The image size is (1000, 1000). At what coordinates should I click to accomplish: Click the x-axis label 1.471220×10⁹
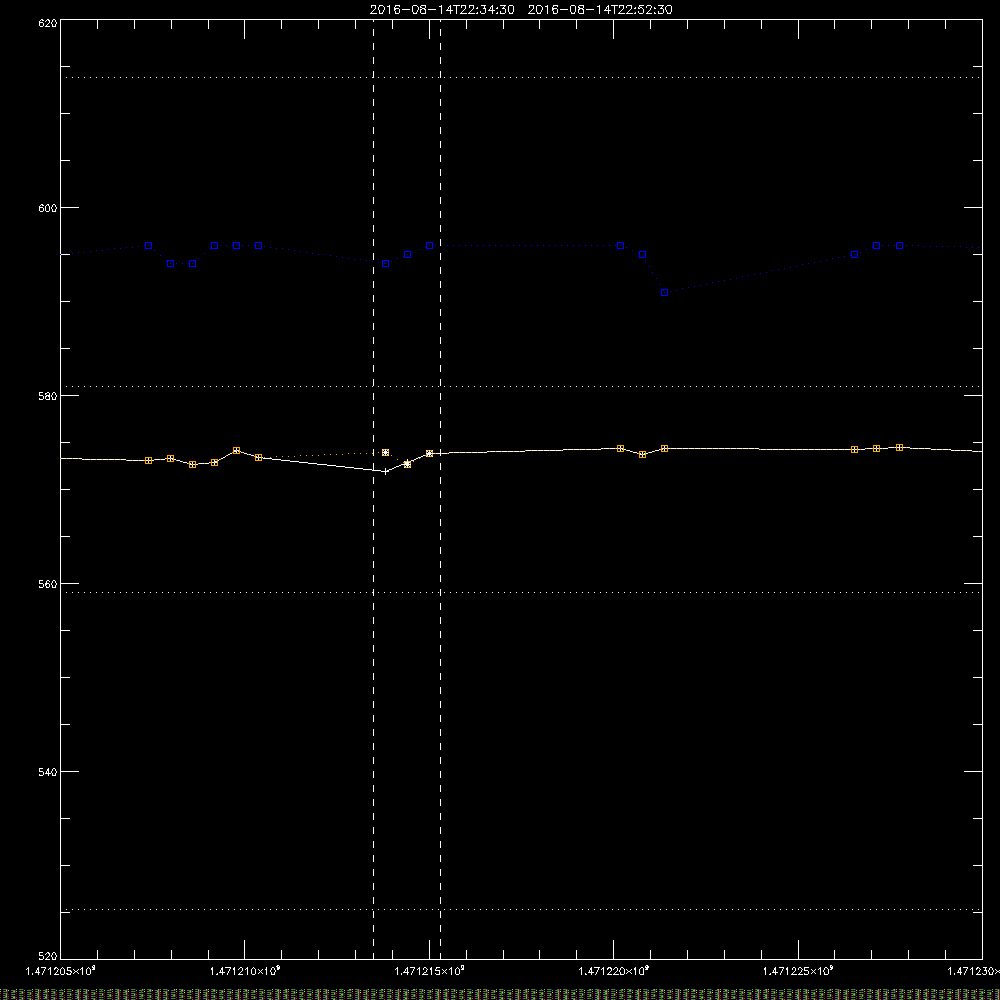tap(614, 971)
